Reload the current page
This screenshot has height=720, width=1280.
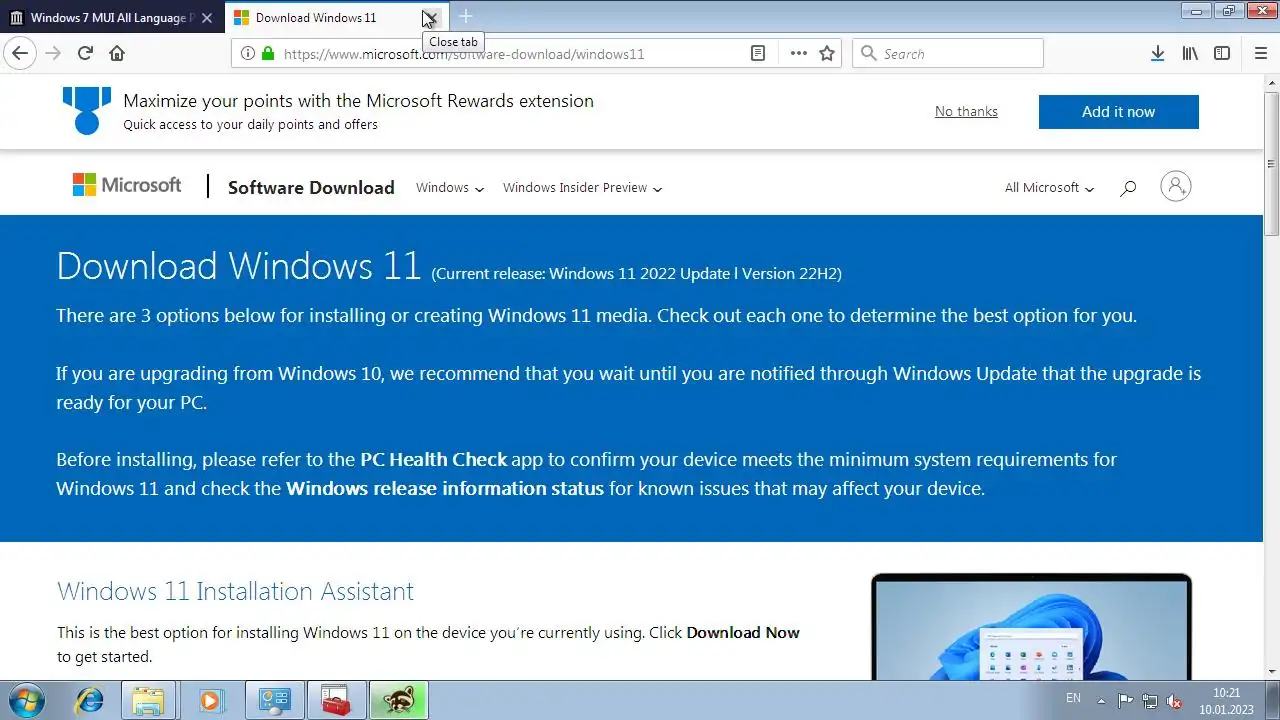(85, 53)
